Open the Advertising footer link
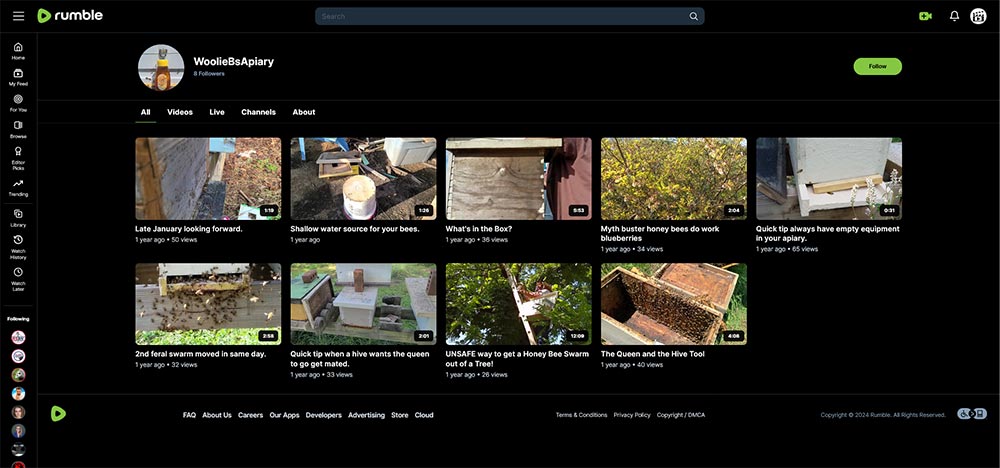Viewport: 1000px width, 468px height. 366,415
